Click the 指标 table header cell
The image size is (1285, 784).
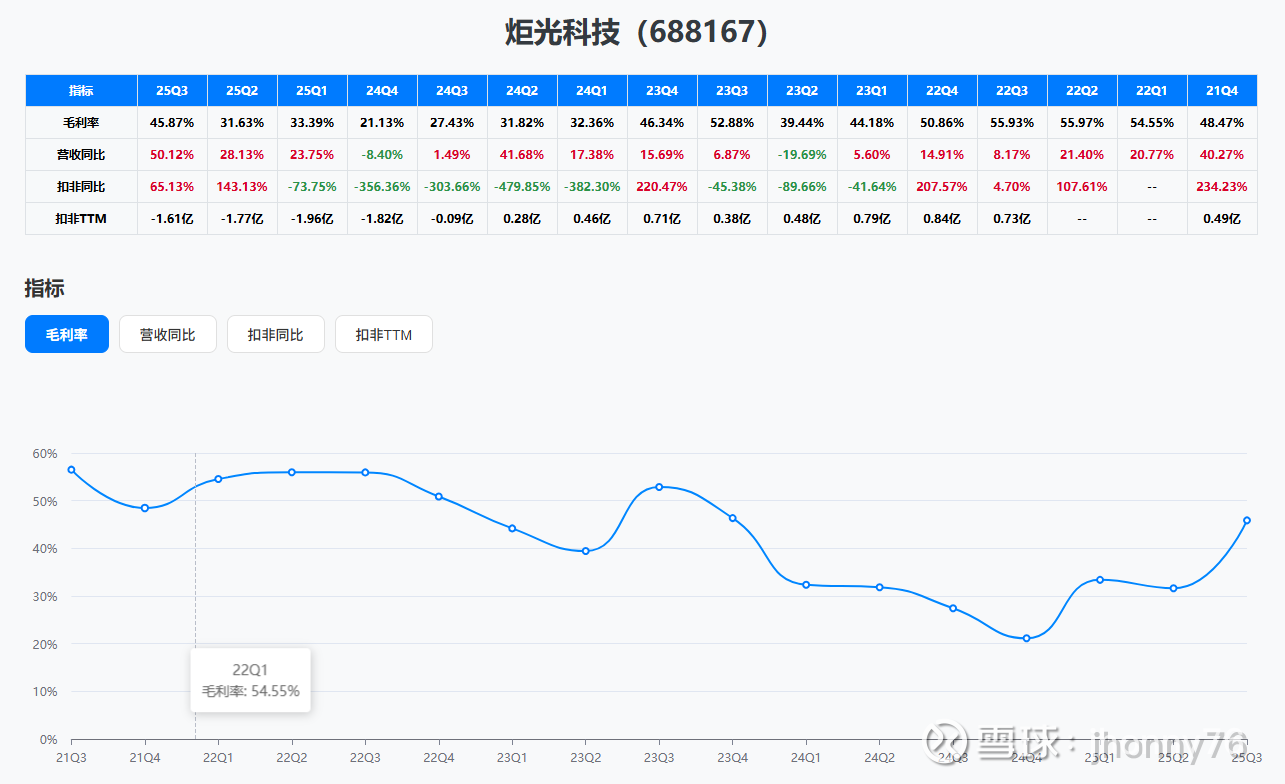pos(81,91)
